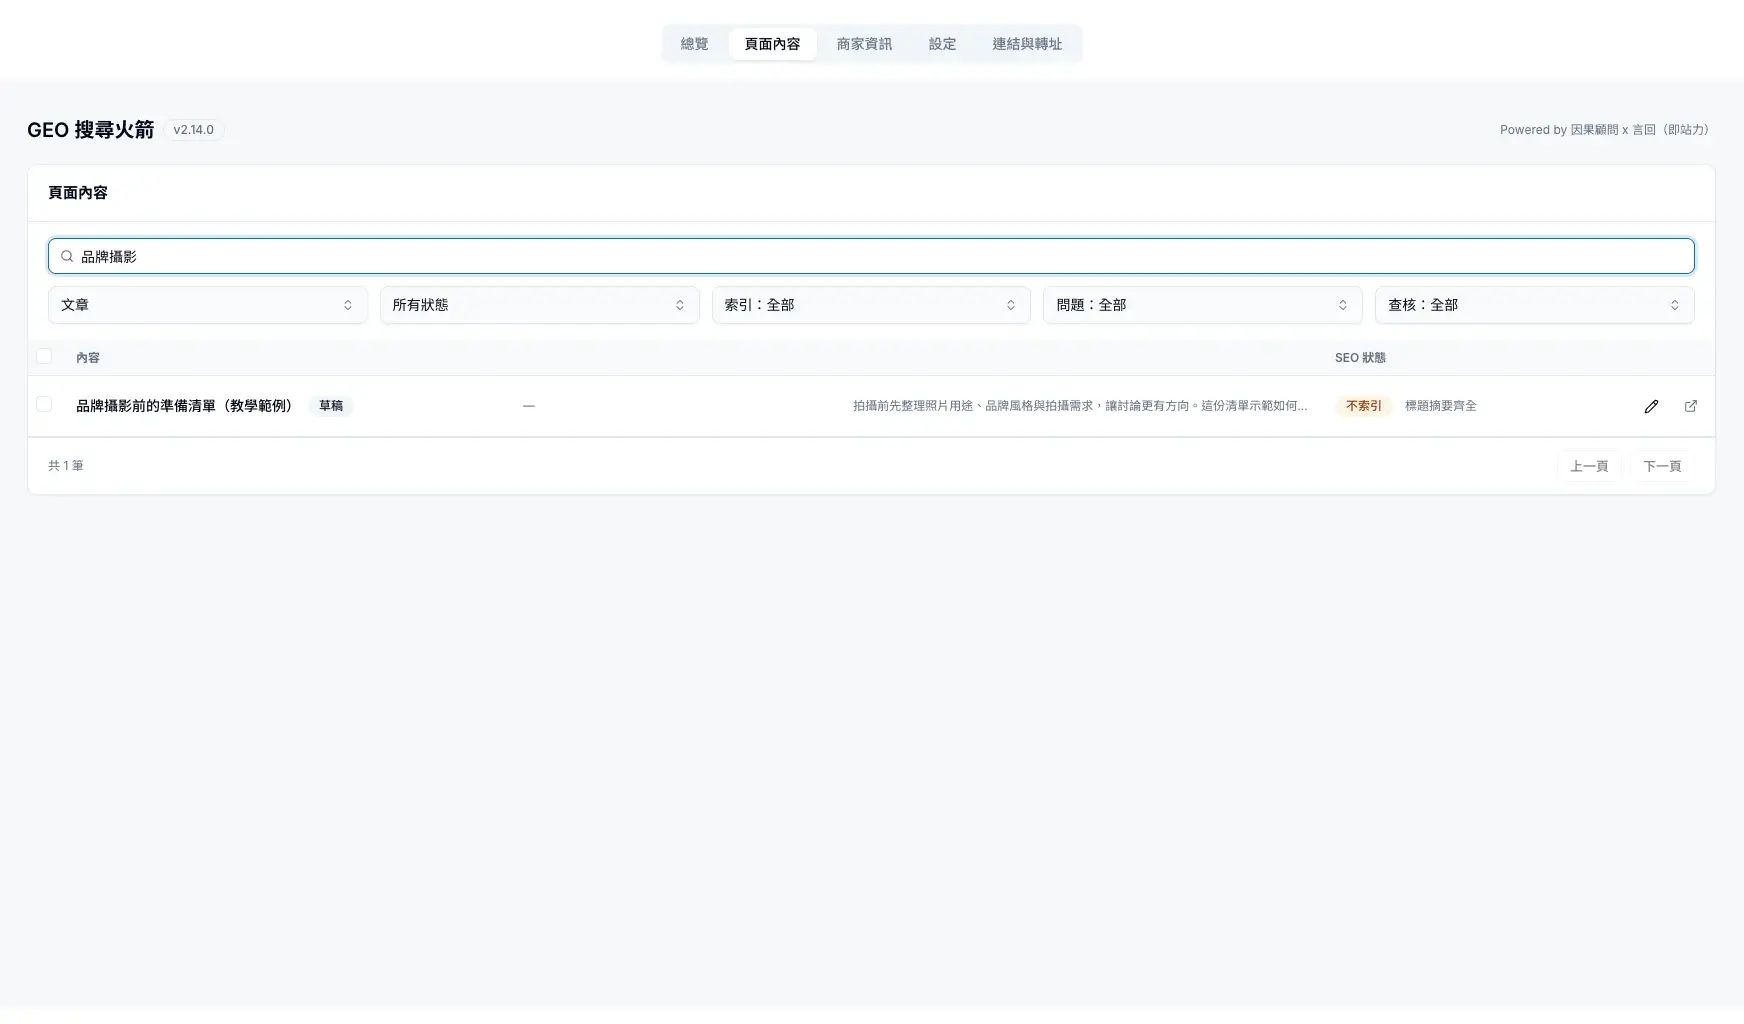Click the GEO 搜尋火箭 title
The height and width of the screenshot is (1024, 1744).
[x=91, y=130]
